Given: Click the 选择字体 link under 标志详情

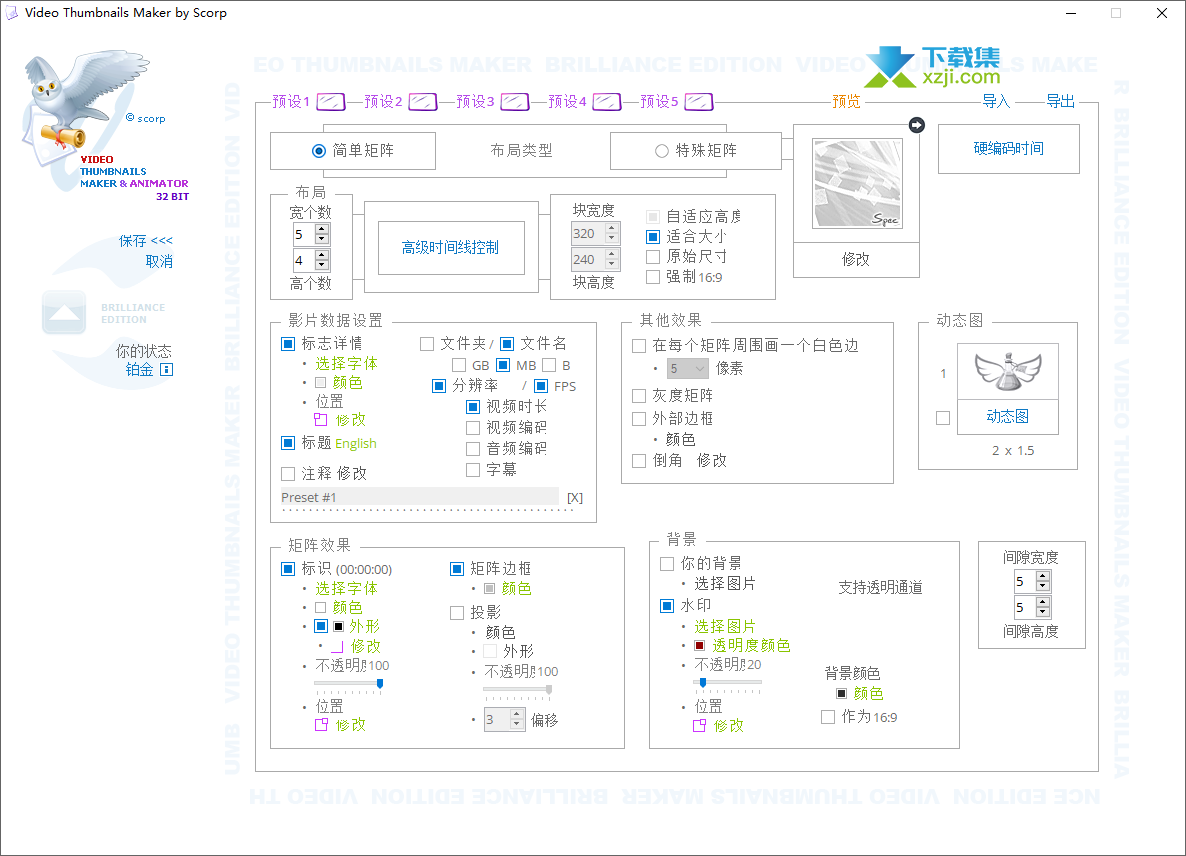Looking at the screenshot, I should click(x=346, y=364).
